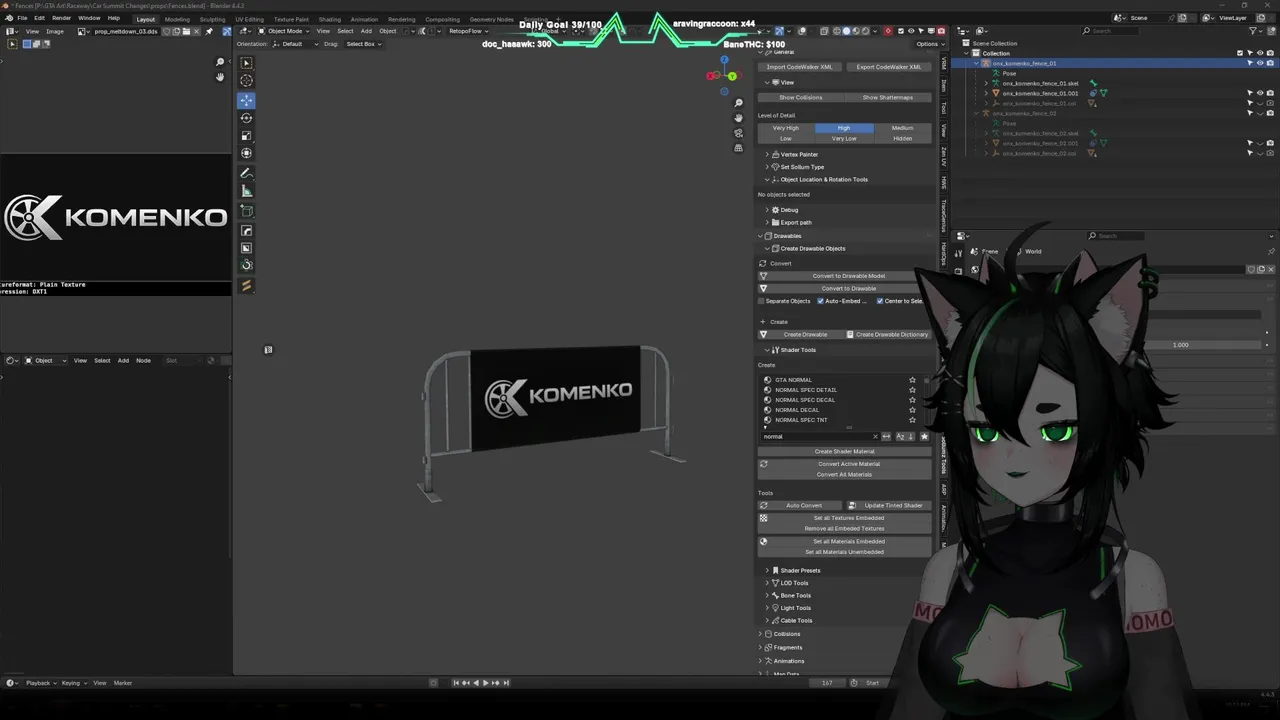Switch to the Geometry Nodes workspace tab
1280x720 pixels.
491,19
